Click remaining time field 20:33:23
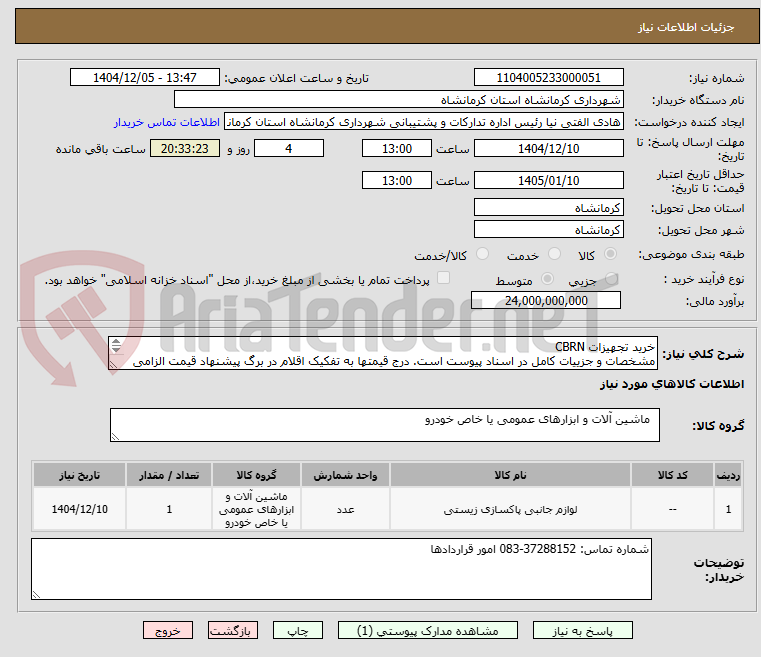Image resolution: width=761 pixels, height=657 pixels. coord(184,148)
